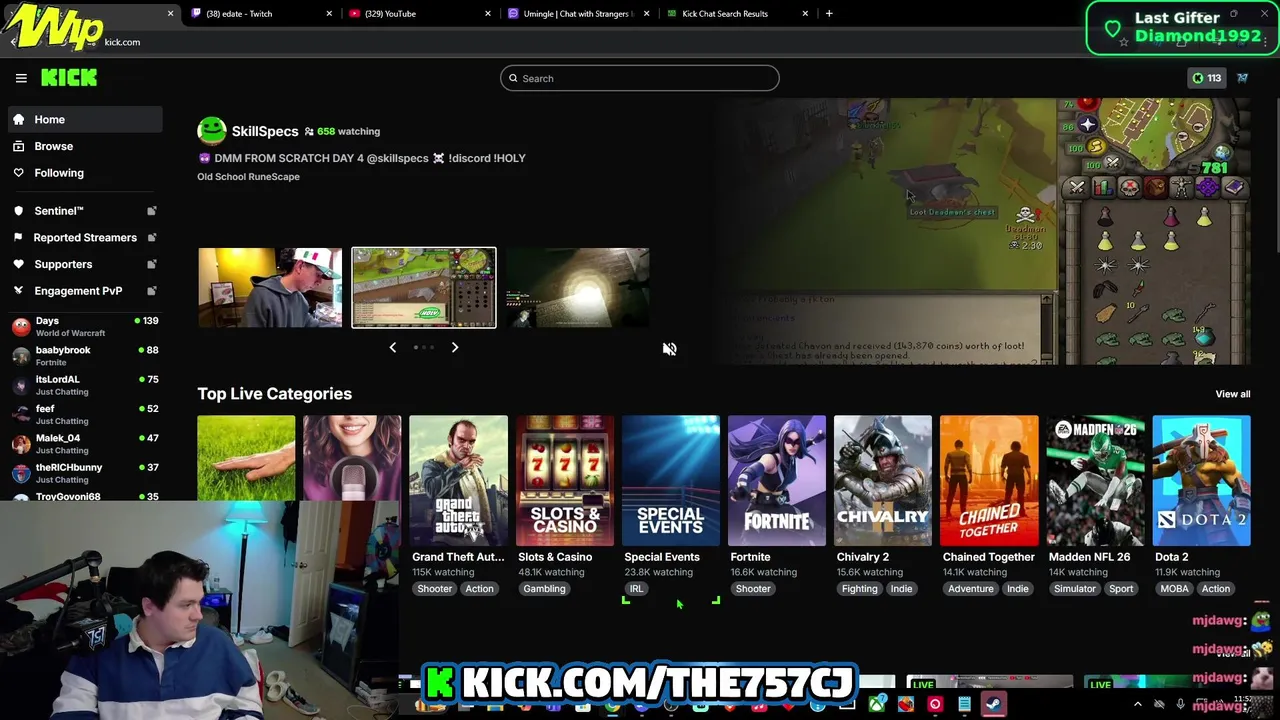Click Shooter tag under Fortnite

[753, 589]
